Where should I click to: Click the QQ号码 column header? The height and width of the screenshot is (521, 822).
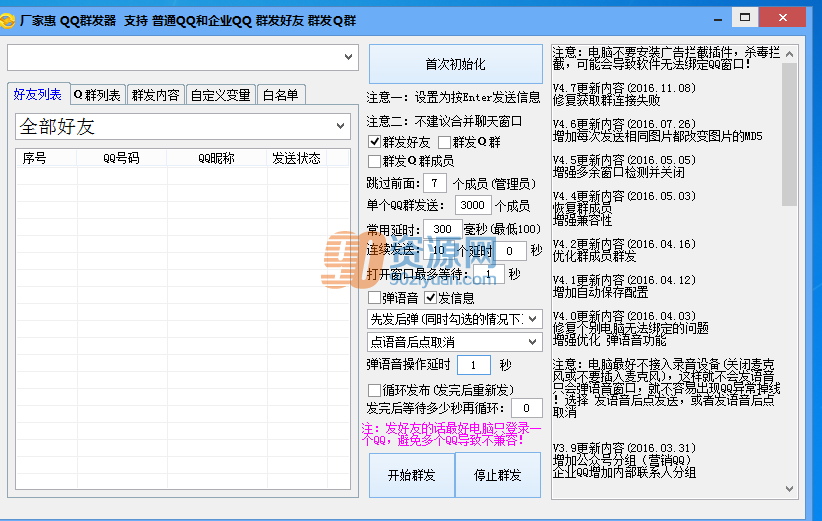pos(122,158)
